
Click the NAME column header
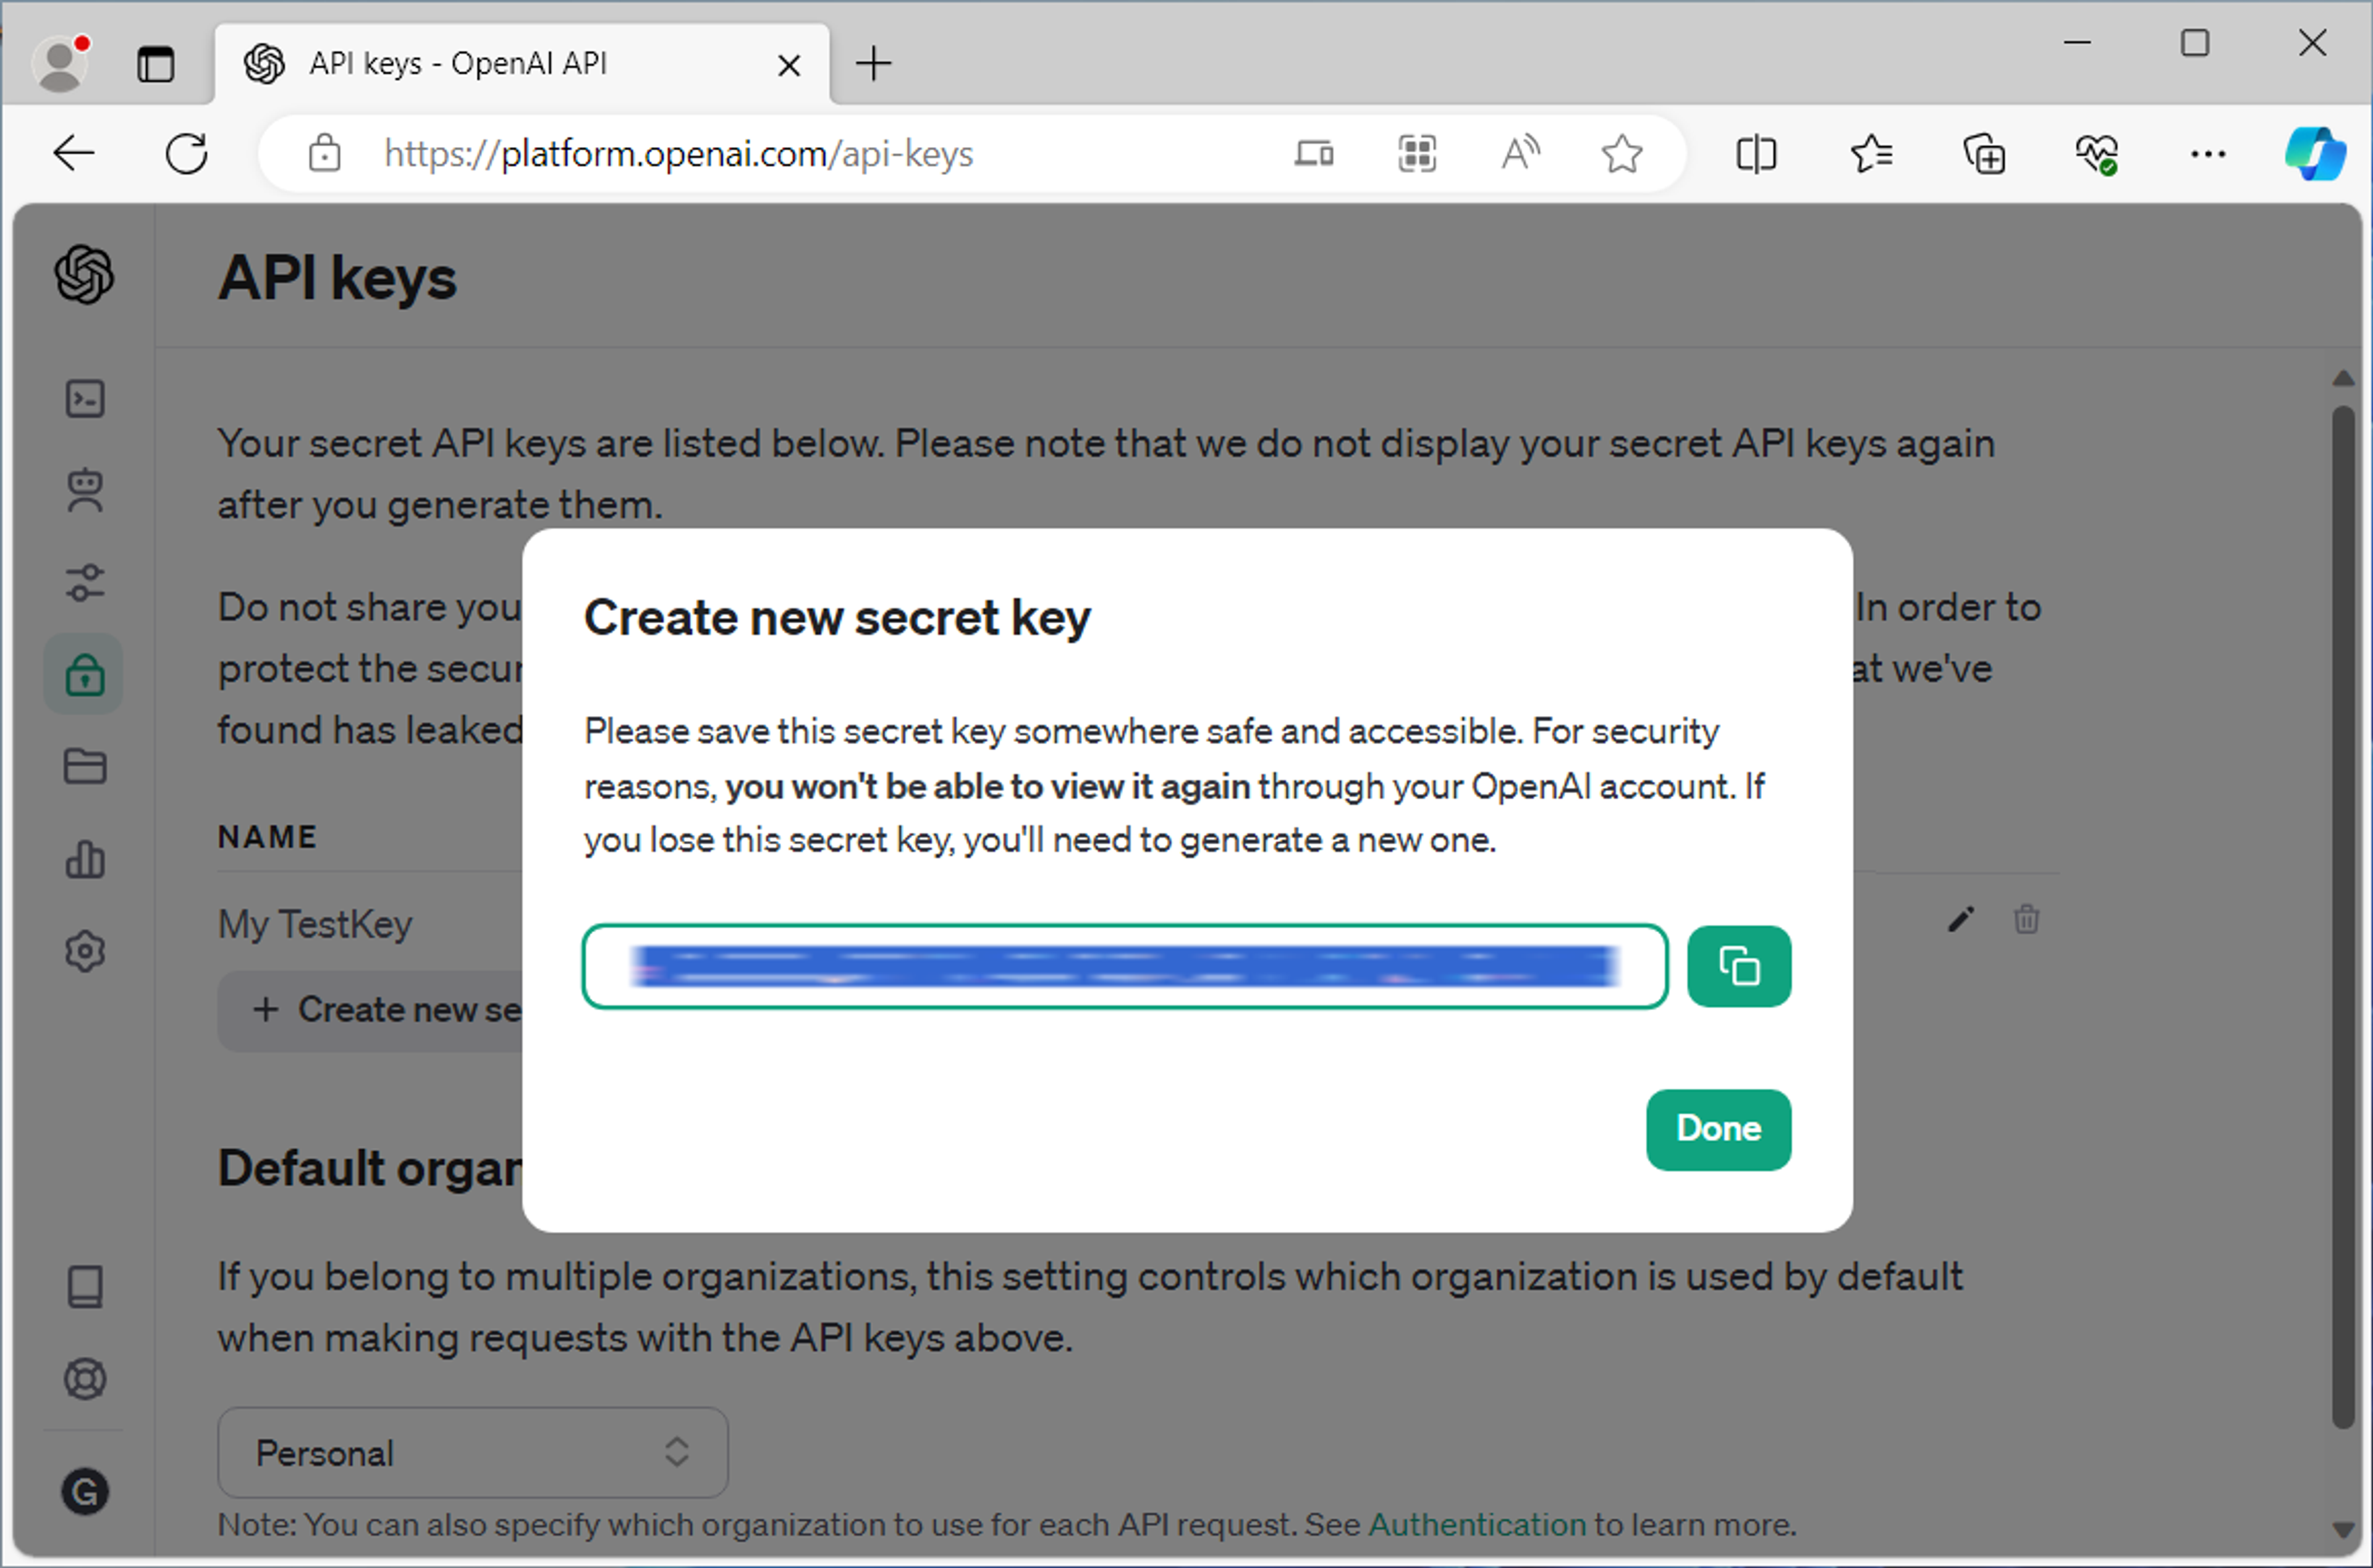pyautogui.click(x=267, y=837)
